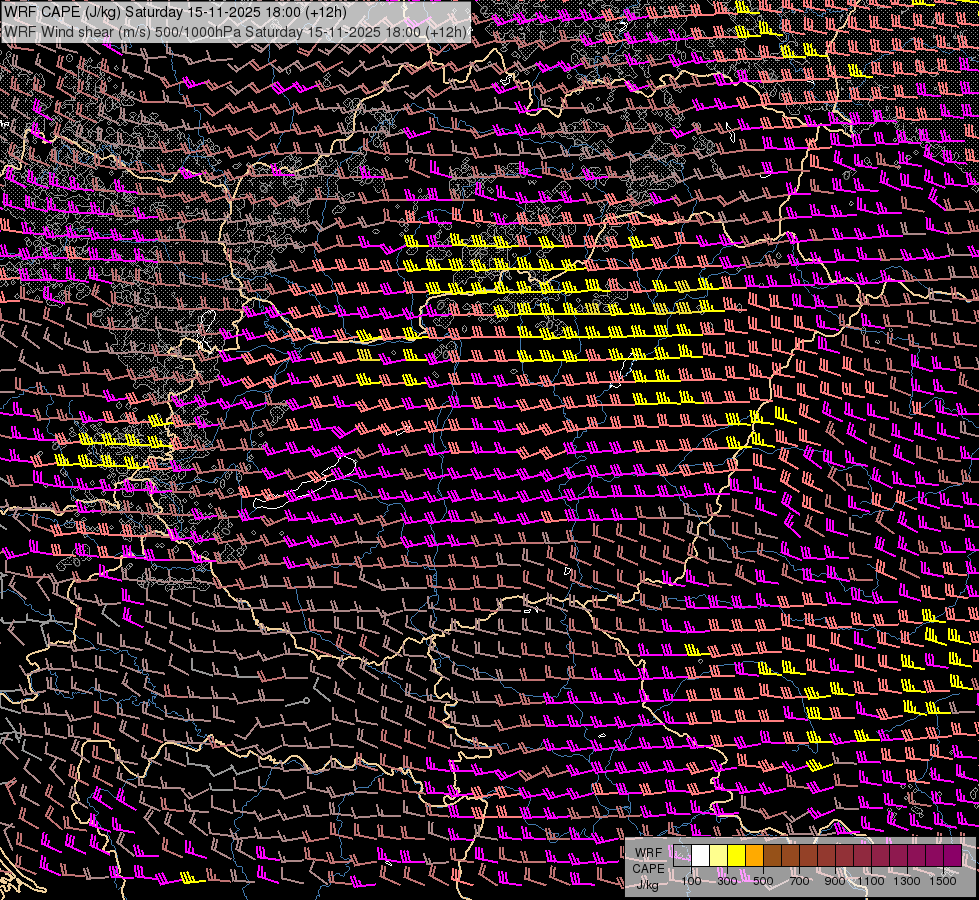Click brown swatch right of 500 tick

pyautogui.click(x=772, y=856)
